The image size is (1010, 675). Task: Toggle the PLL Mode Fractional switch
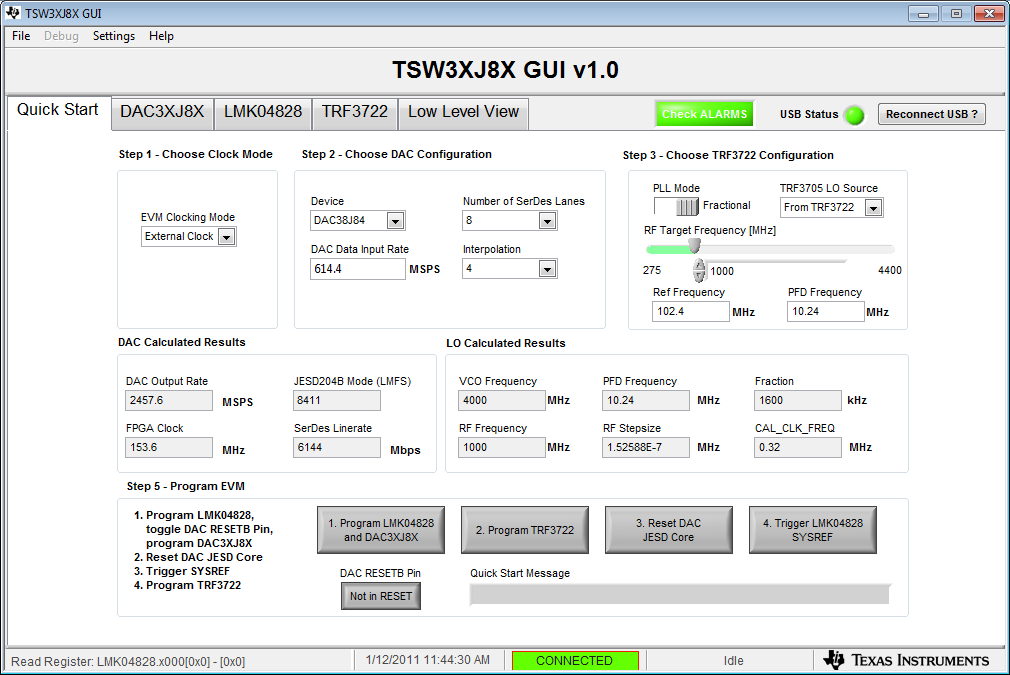(676, 206)
